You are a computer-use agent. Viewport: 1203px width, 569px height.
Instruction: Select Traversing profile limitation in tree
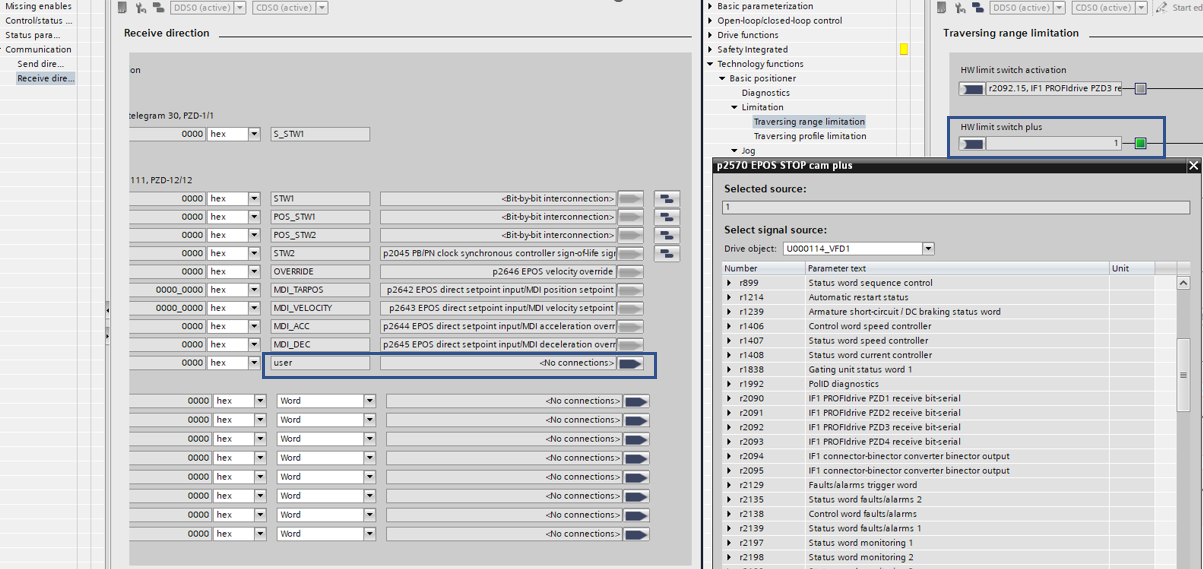pos(809,136)
